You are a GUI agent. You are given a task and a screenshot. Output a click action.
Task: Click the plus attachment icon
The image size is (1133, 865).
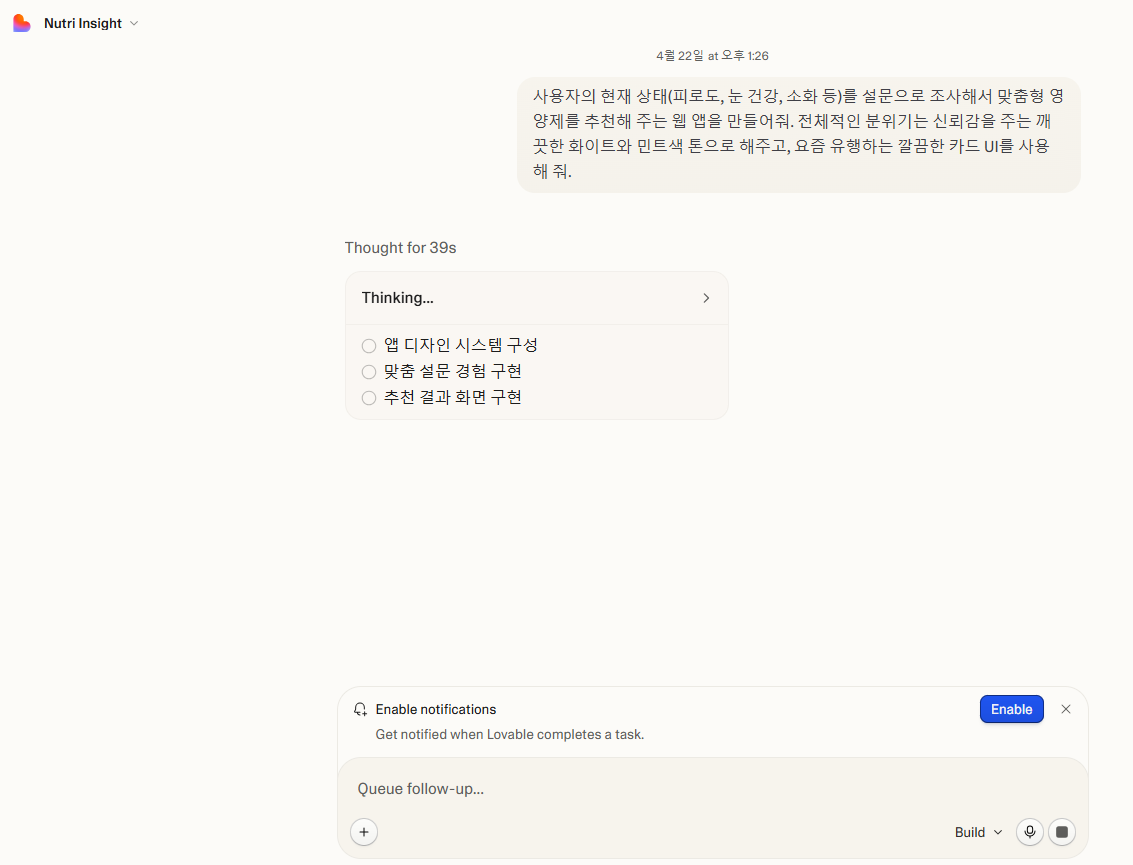click(x=363, y=832)
